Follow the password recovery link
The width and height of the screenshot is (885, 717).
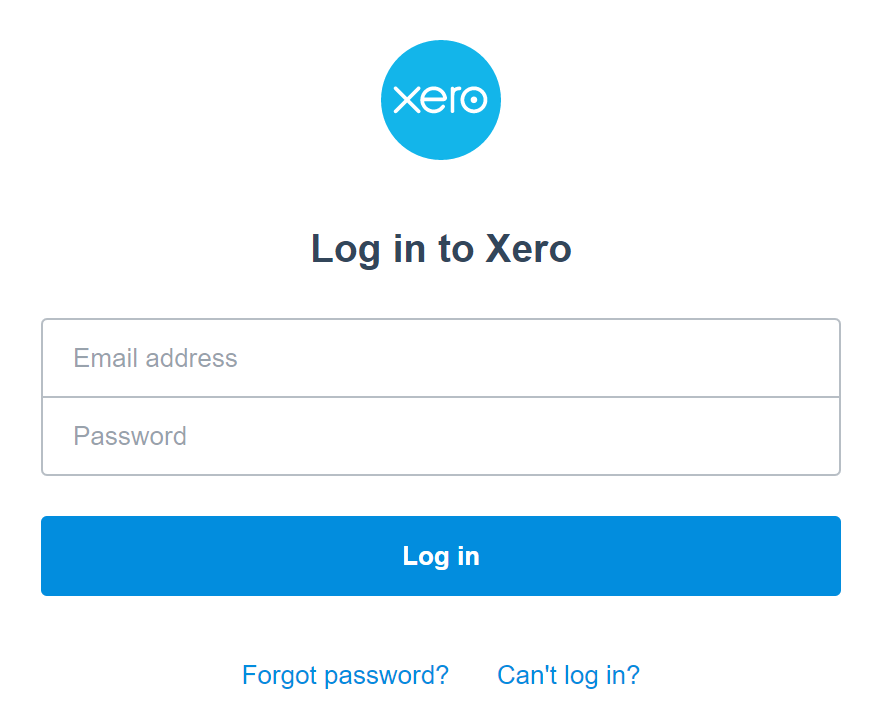point(345,675)
